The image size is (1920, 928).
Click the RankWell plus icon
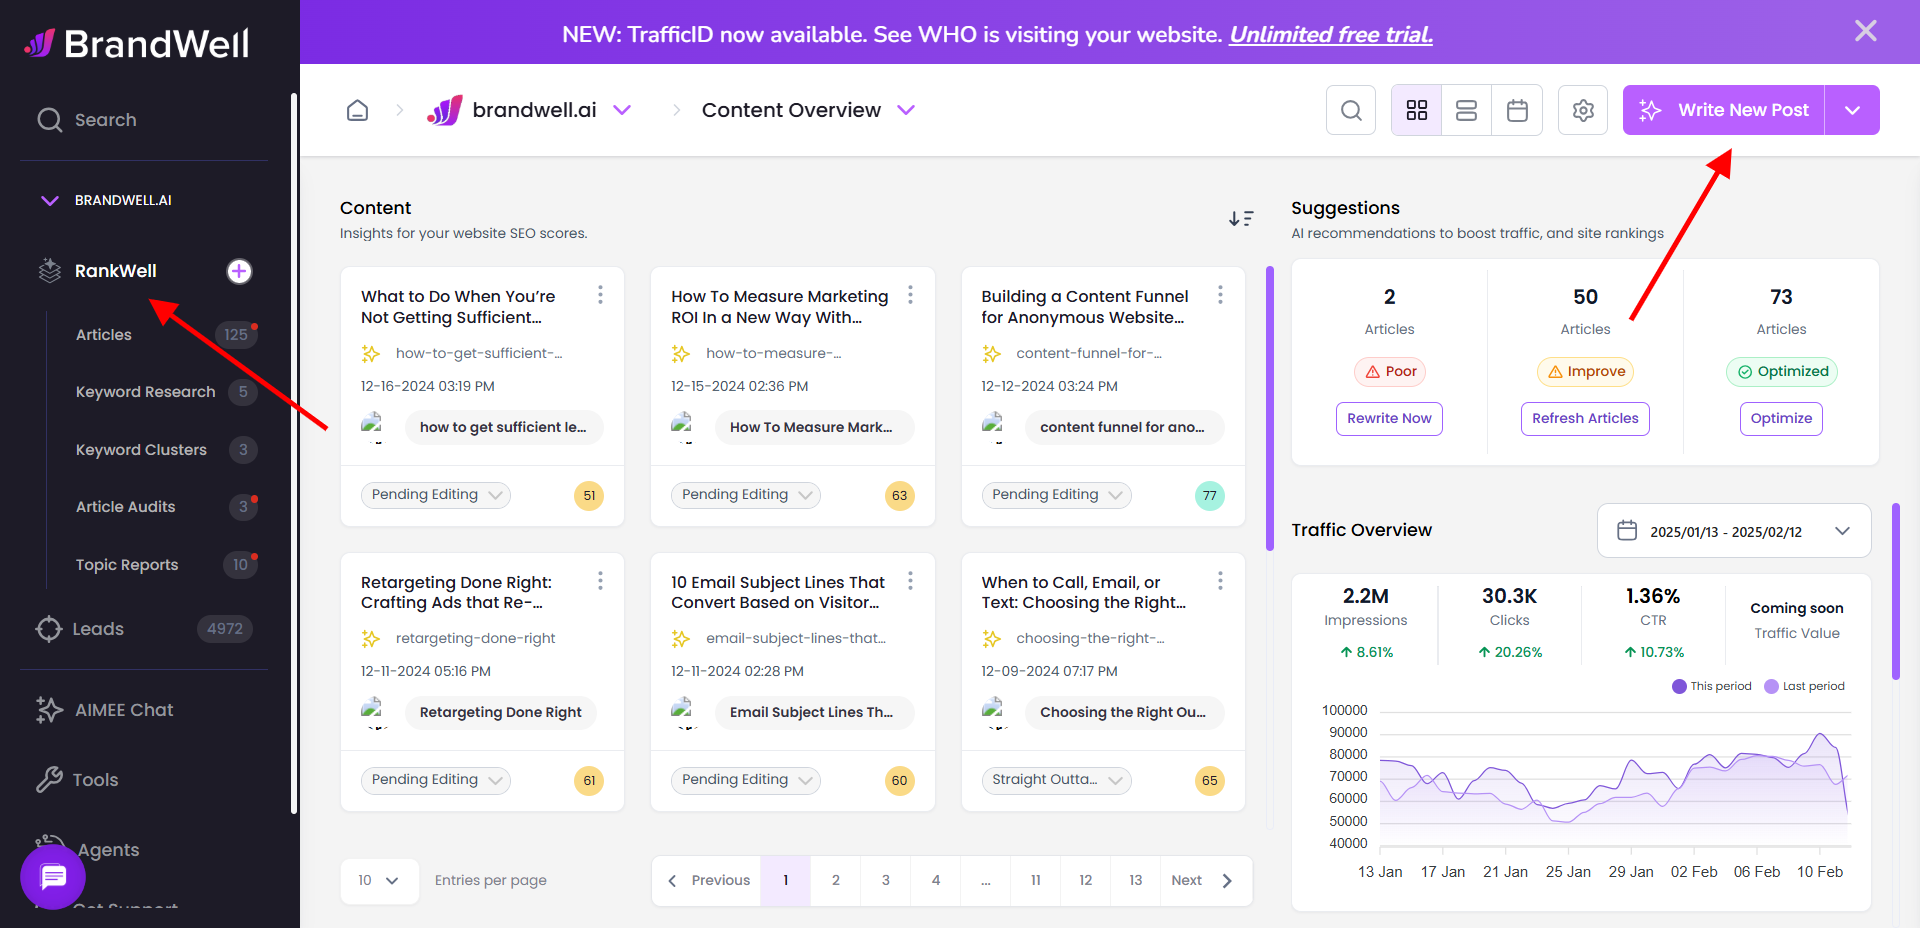click(x=239, y=271)
